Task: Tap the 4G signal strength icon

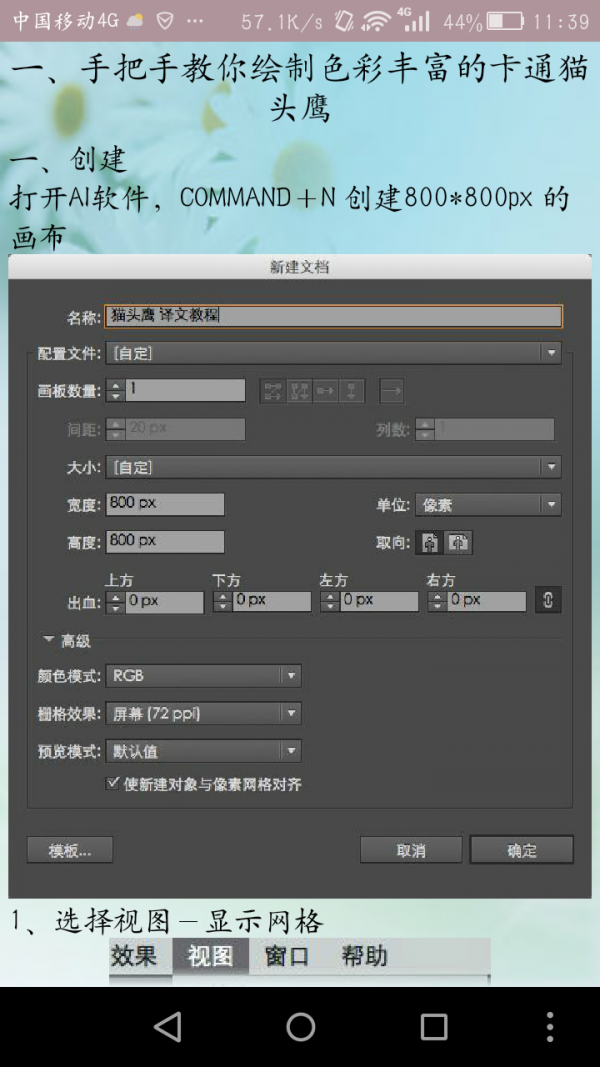Action: pyautogui.click(x=415, y=20)
